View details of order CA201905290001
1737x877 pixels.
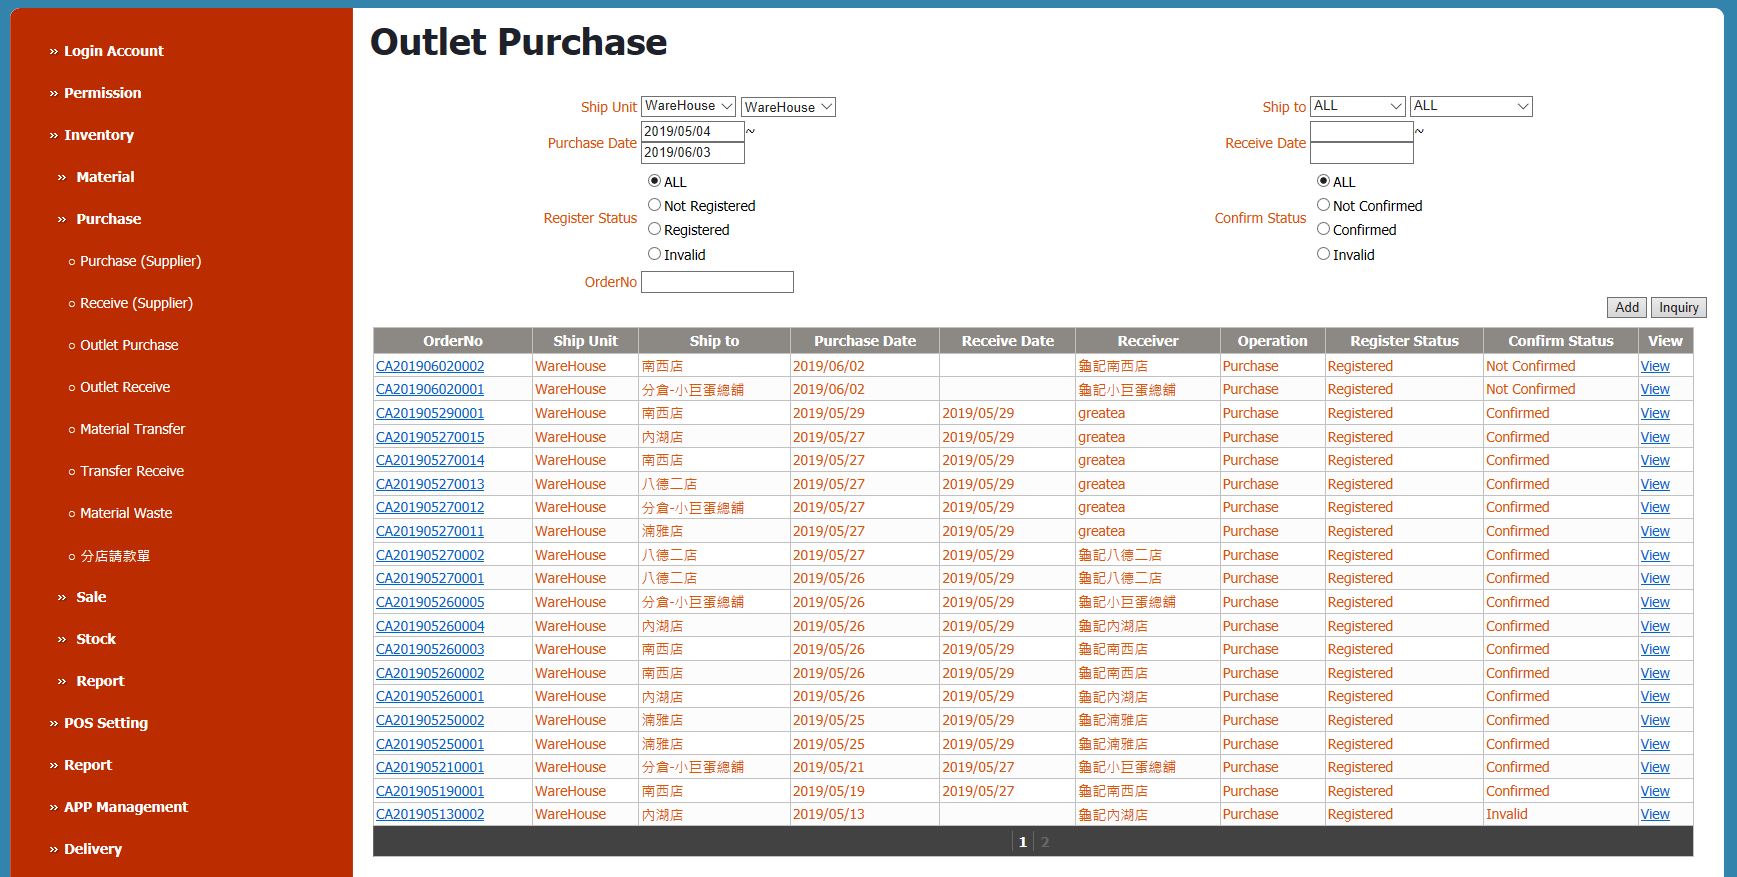point(1655,413)
